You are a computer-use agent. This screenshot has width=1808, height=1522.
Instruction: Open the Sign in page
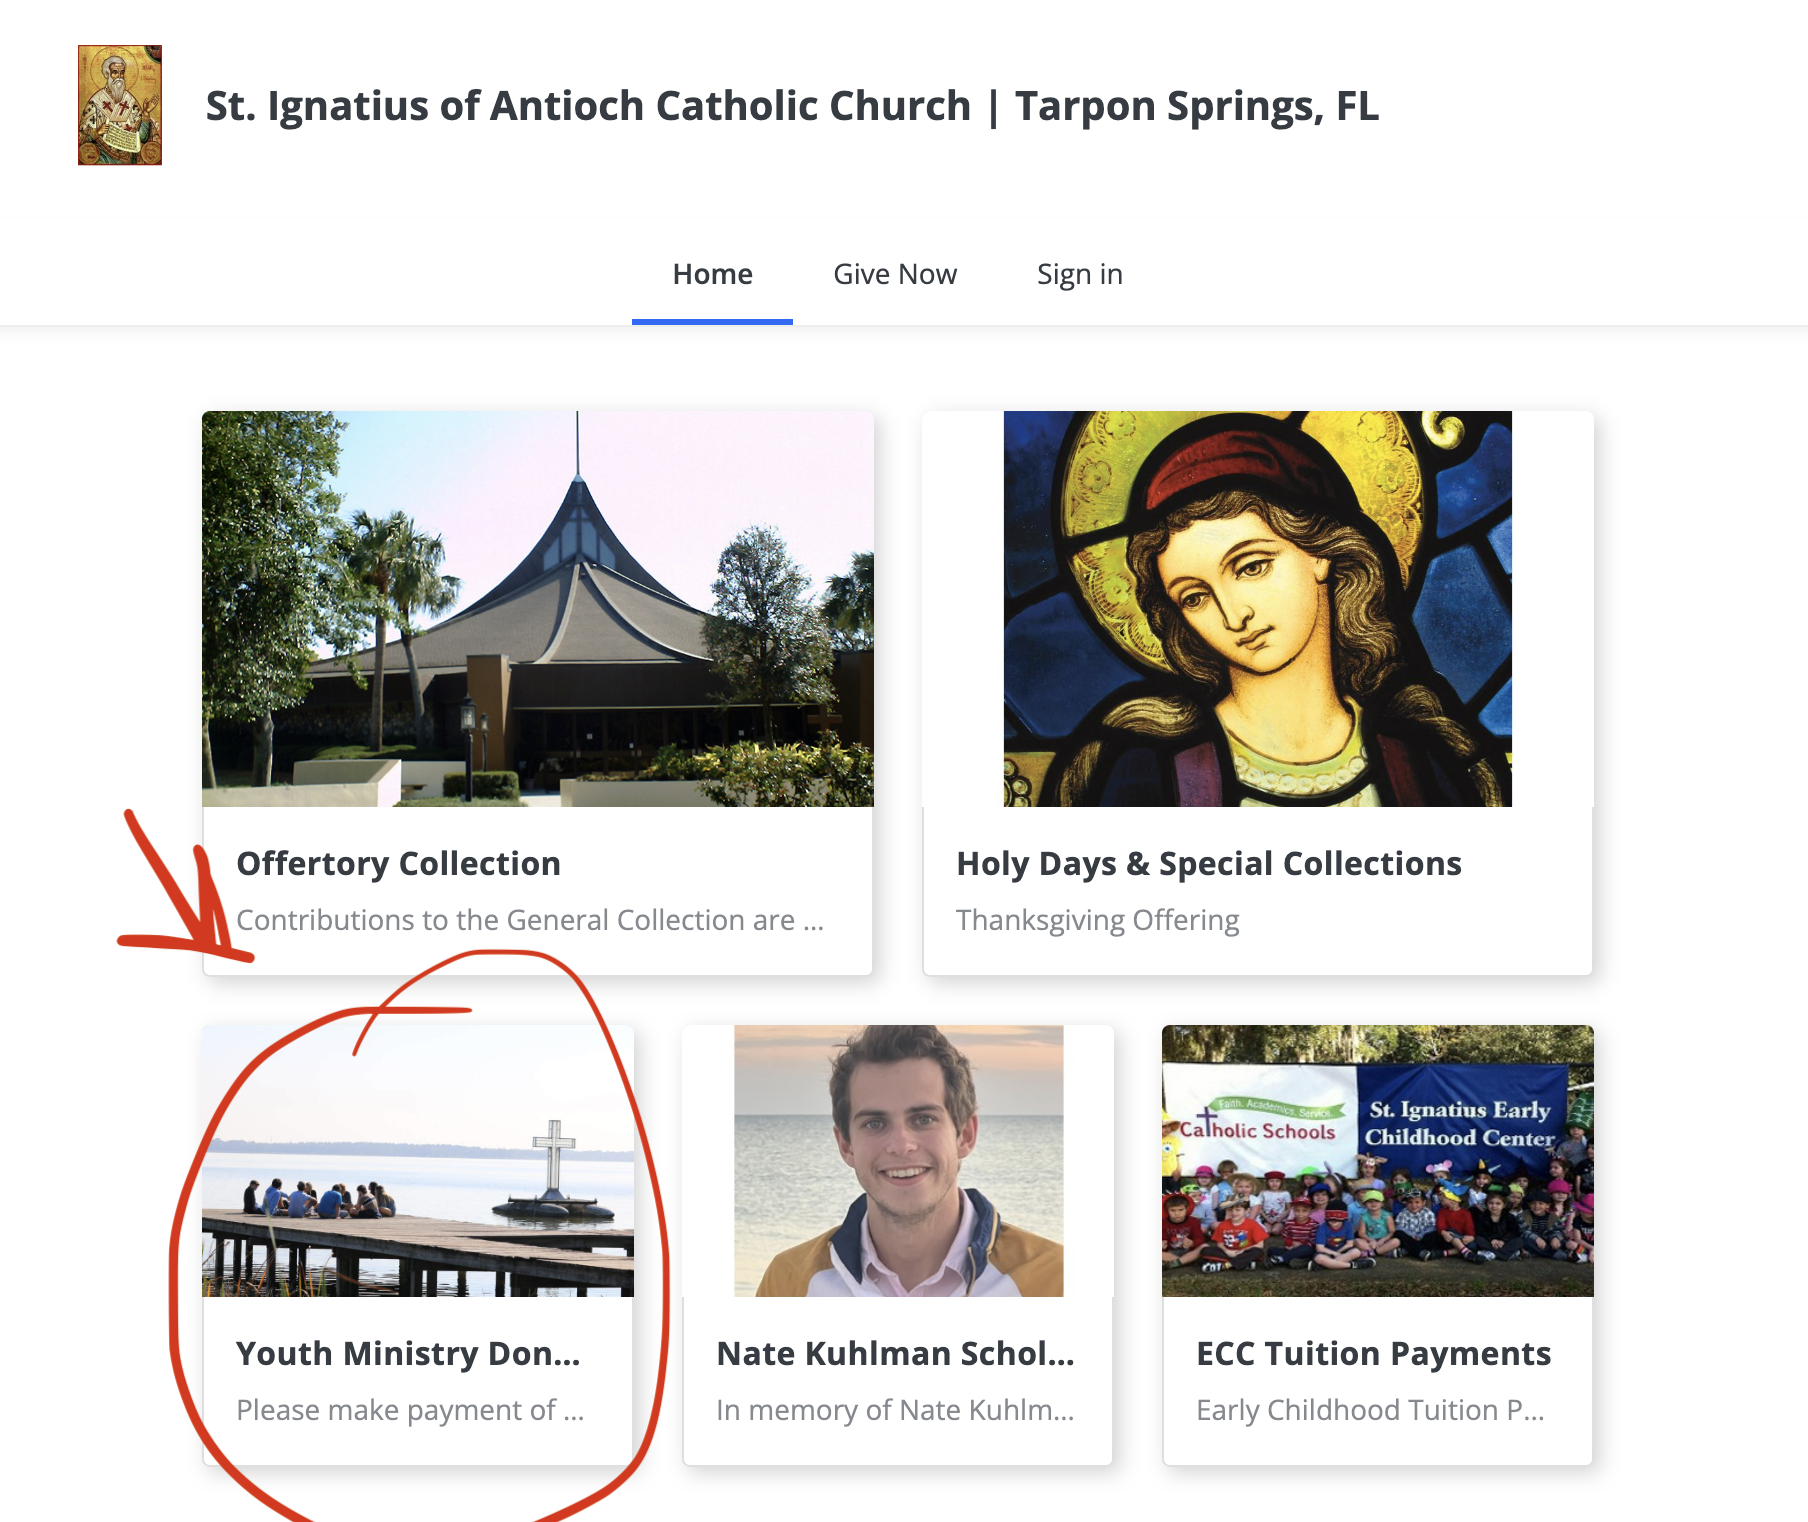click(x=1080, y=273)
